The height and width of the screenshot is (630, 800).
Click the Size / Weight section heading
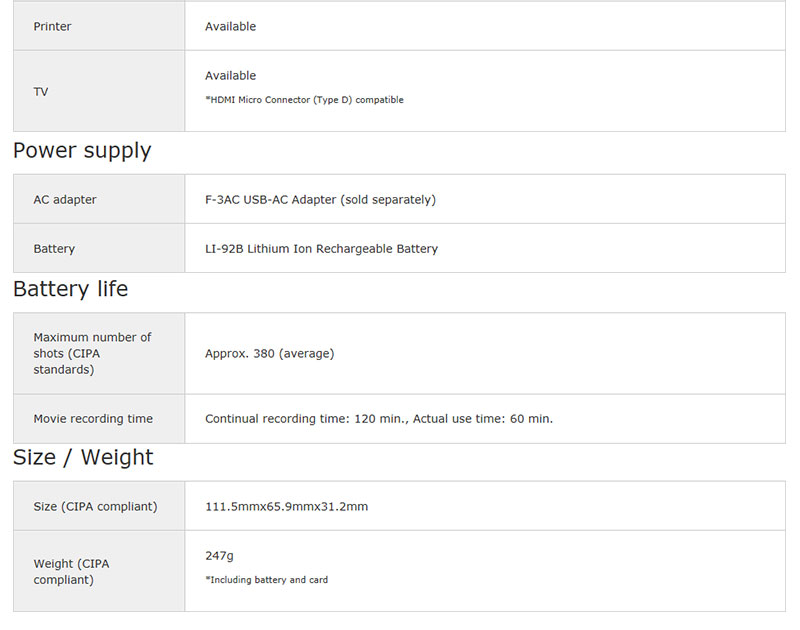83,458
